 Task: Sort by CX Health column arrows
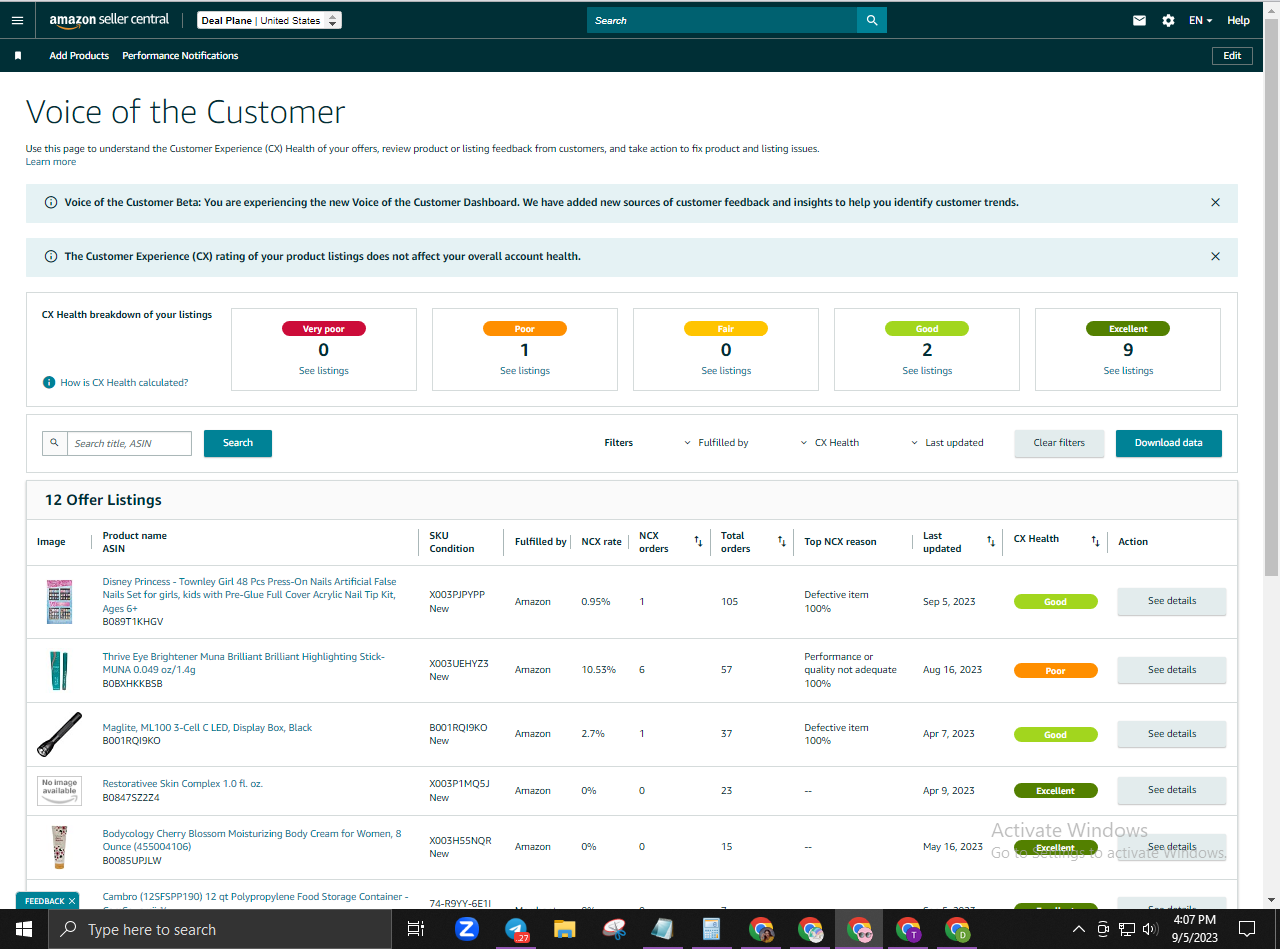1095,542
